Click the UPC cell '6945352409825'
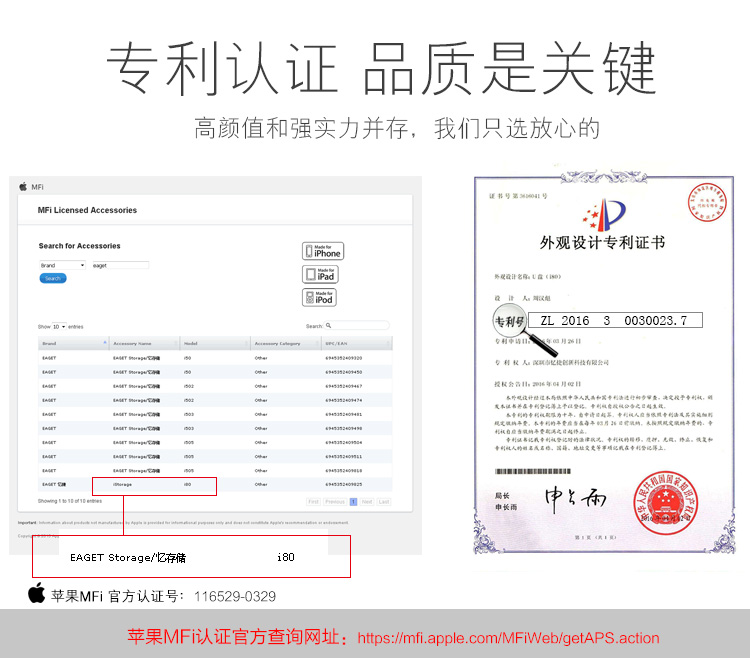This screenshot has width=750, height=658. [343, 484]
